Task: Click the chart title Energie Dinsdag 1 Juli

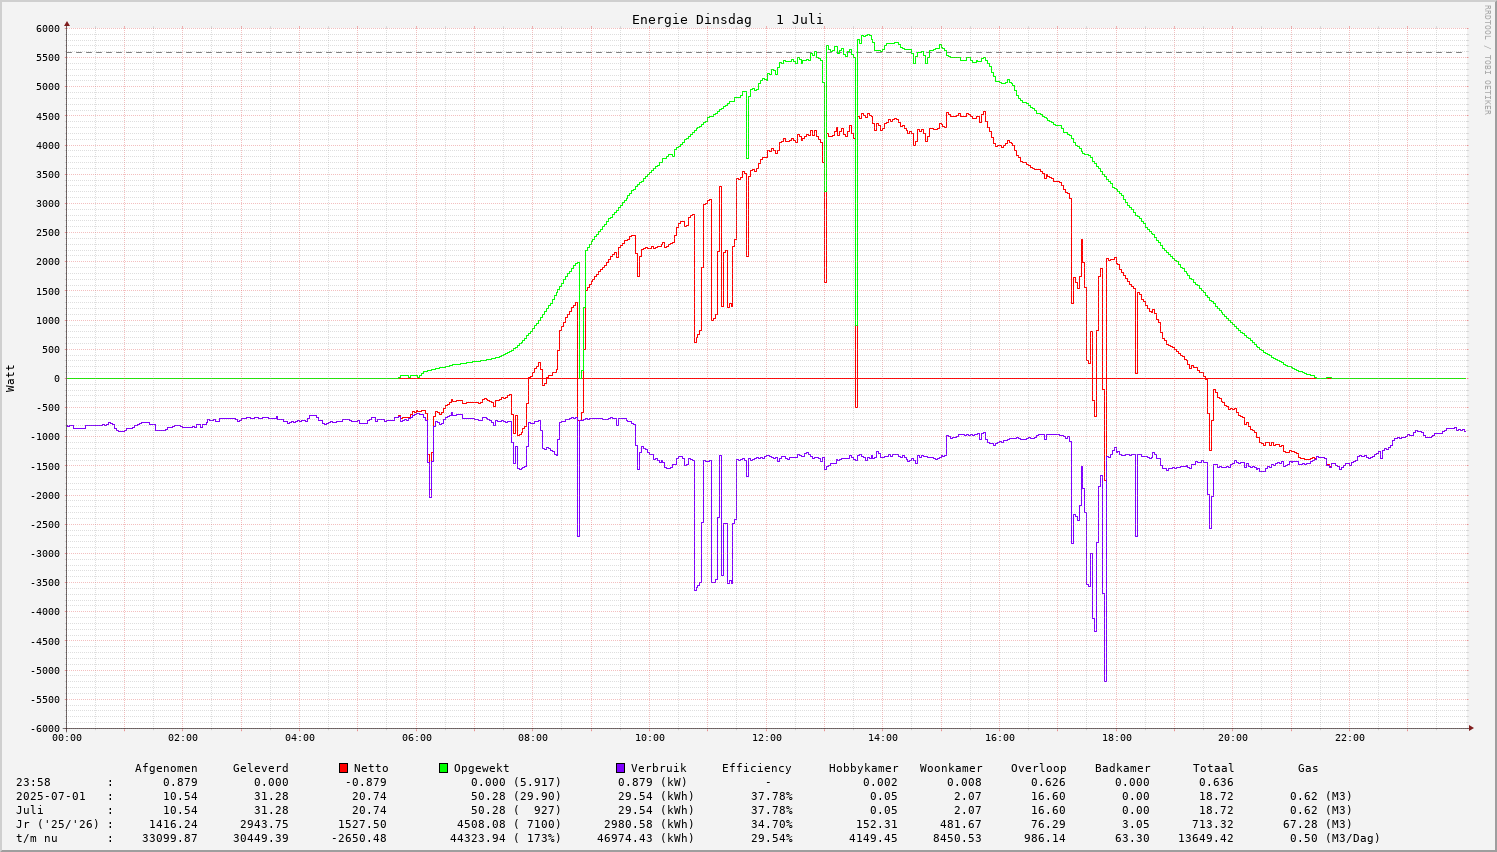Action: click(x=727, y=20)
